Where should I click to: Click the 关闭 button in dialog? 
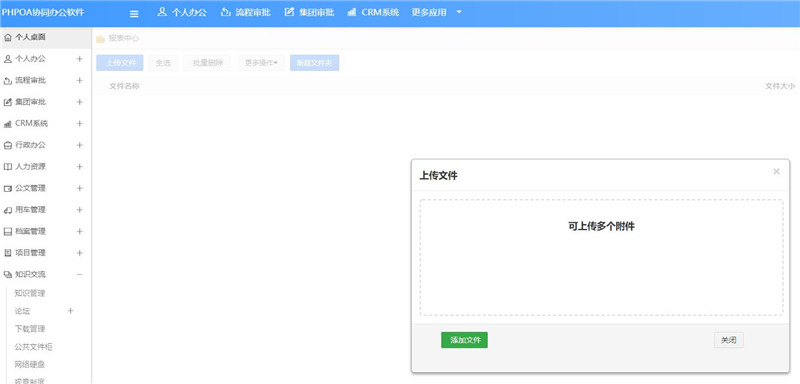pyautogui.click(x=729, y=340)
